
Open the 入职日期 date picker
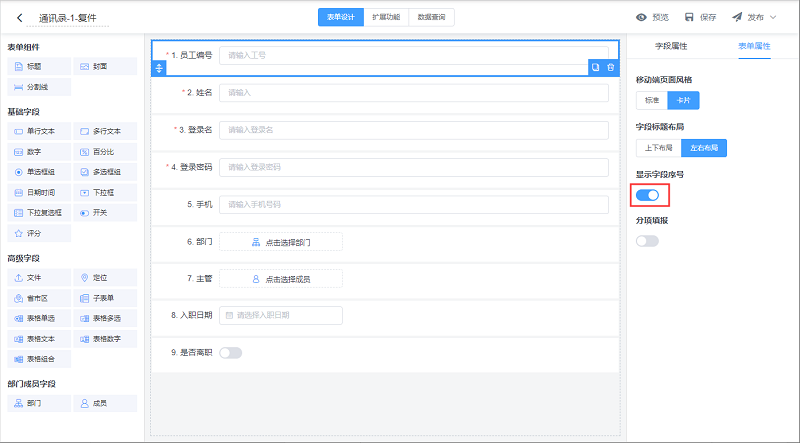tap(280, 315)
